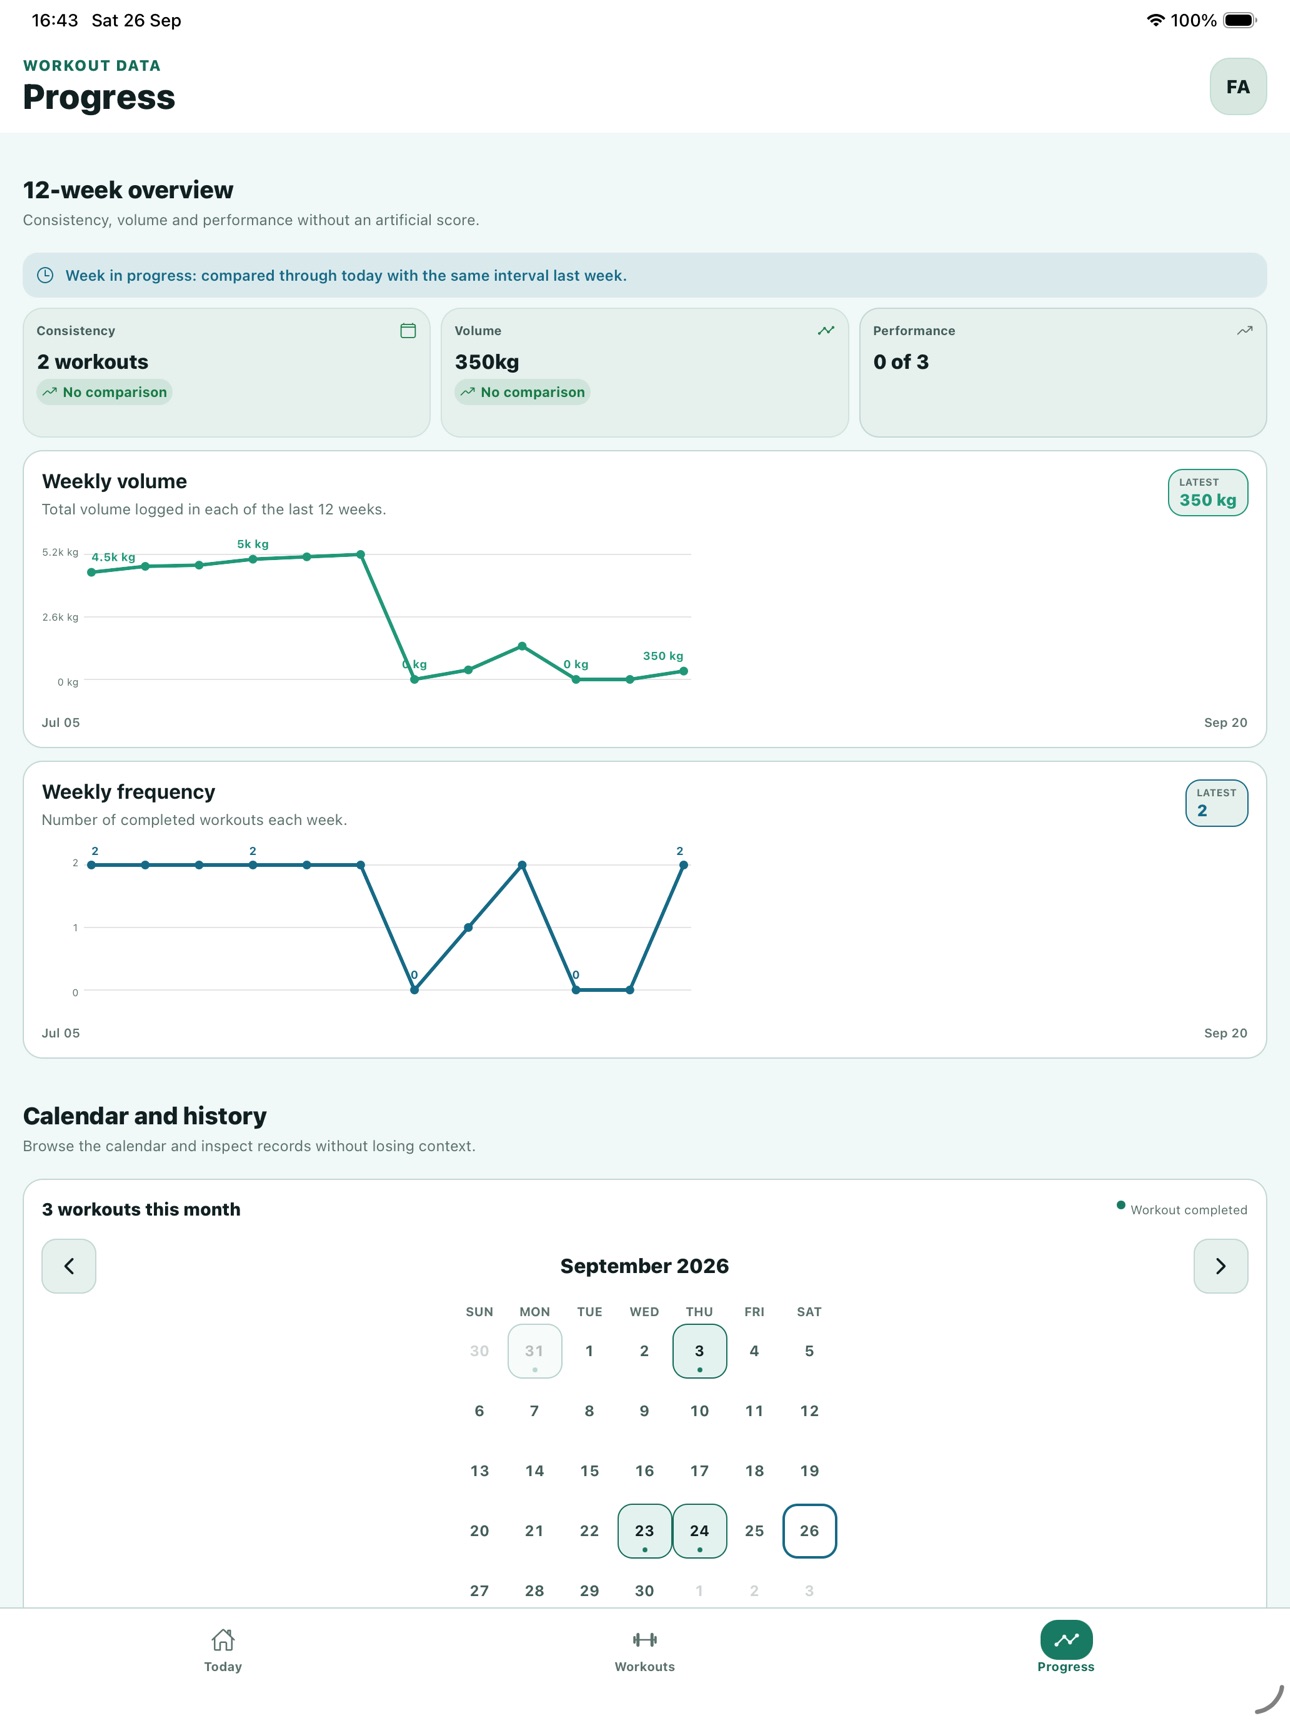Tap the Latest 2 frequency badge

pyautogui.click(x=1217, y=803)
